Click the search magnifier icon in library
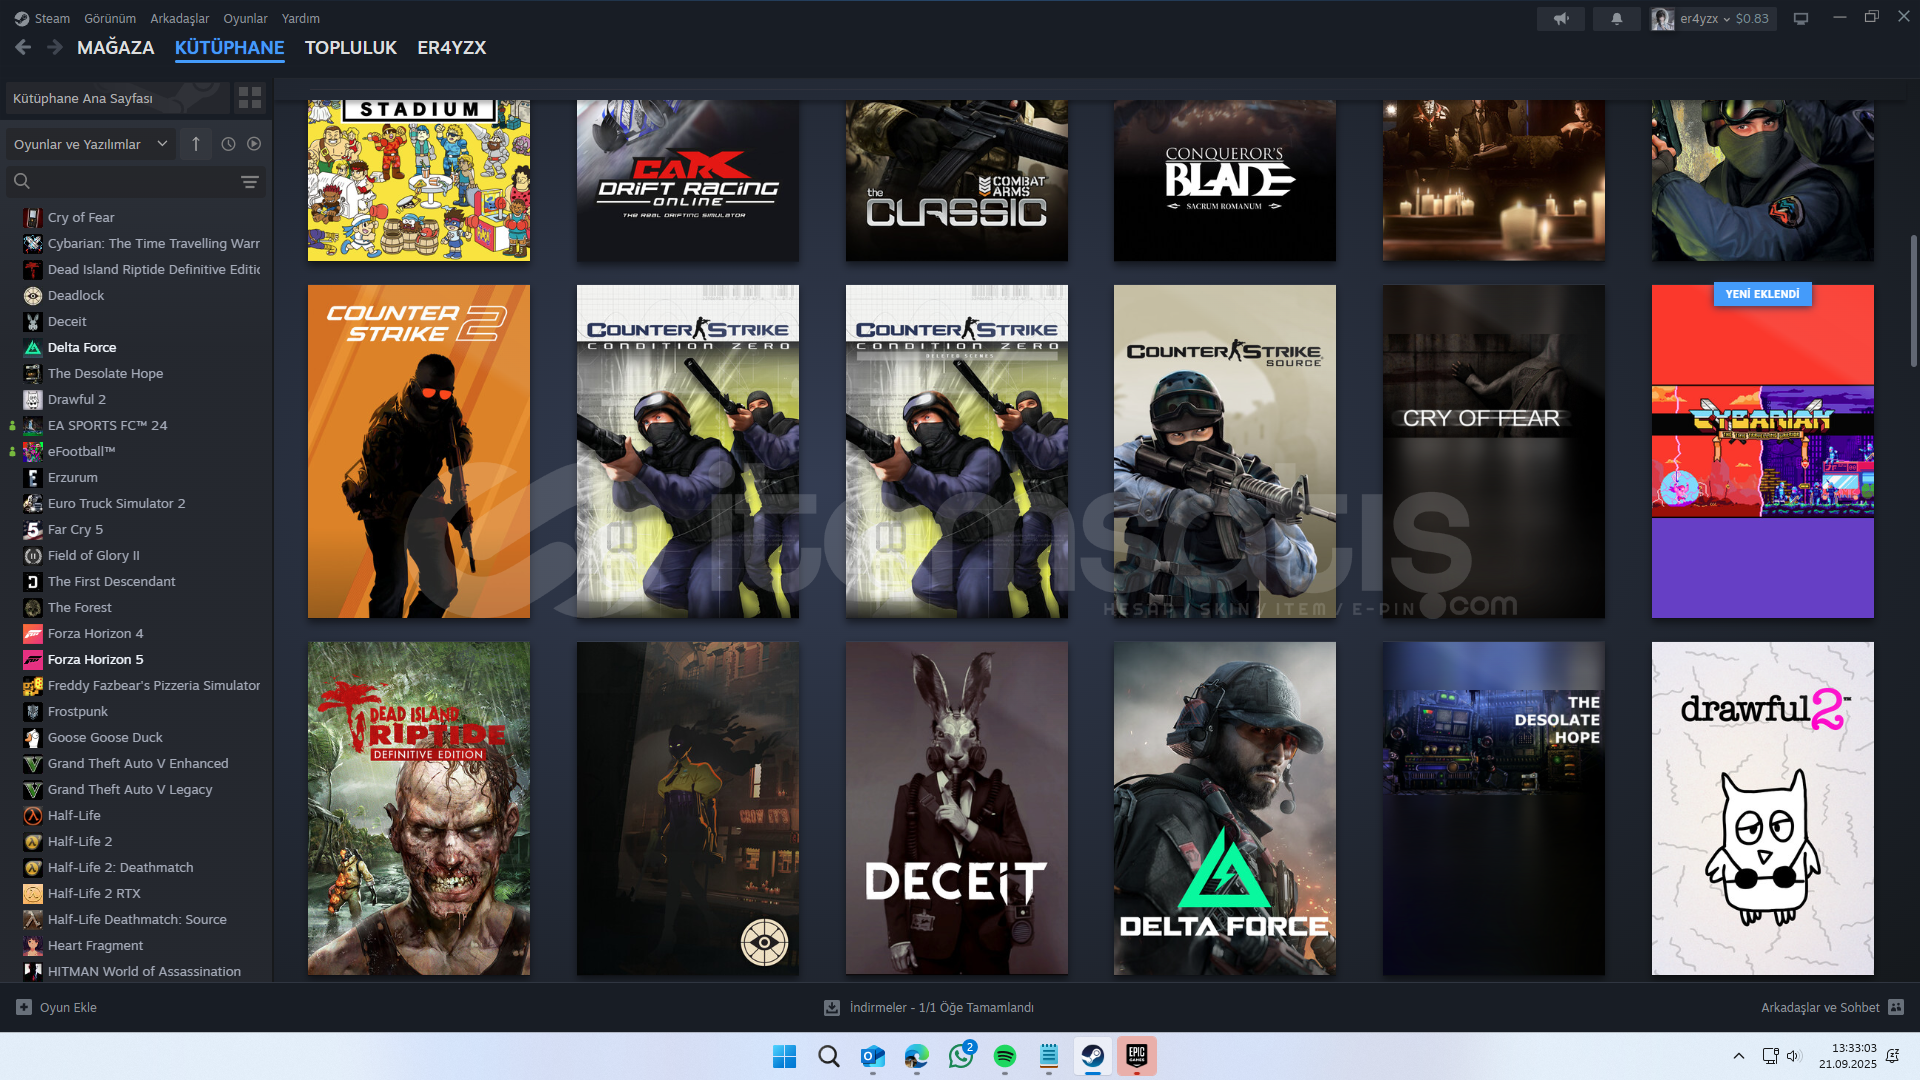 pos(22,181)
